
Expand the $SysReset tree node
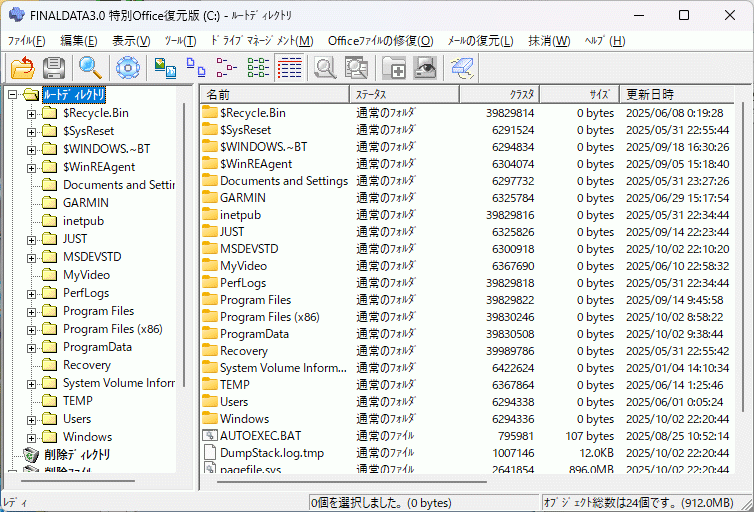point(31,132)
